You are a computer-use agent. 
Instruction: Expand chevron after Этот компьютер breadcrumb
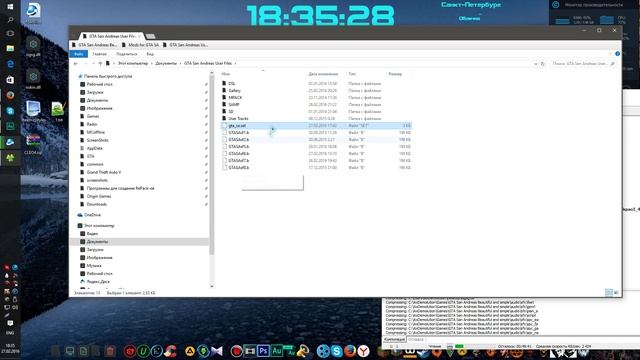[x=151, y=64]
